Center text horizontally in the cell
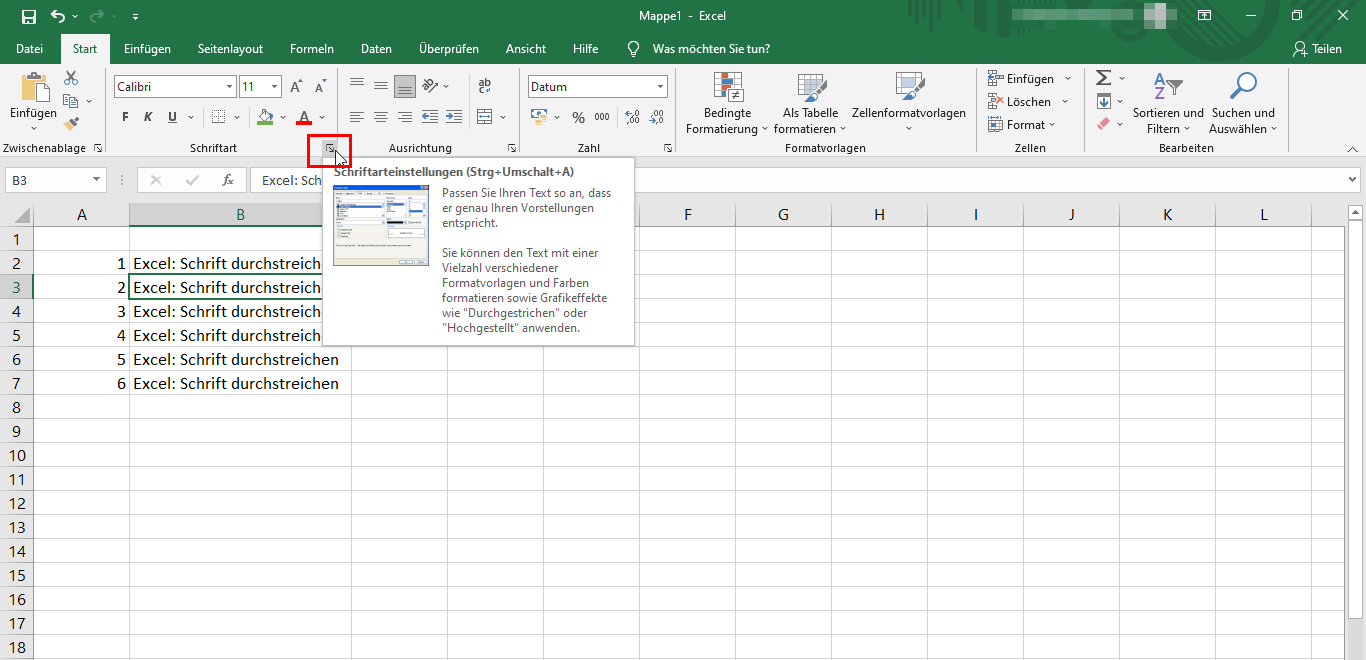Viewport: 1366px width, 660px height. pos(381,117)
